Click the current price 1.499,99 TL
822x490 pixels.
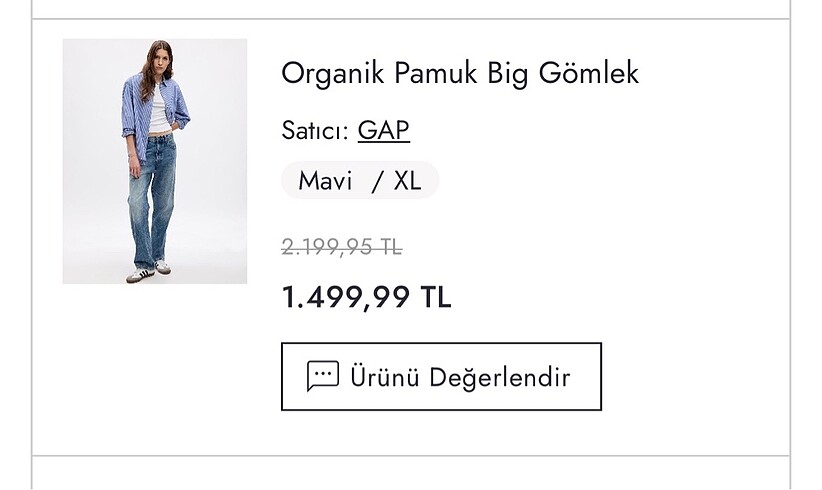coord(366,297)
